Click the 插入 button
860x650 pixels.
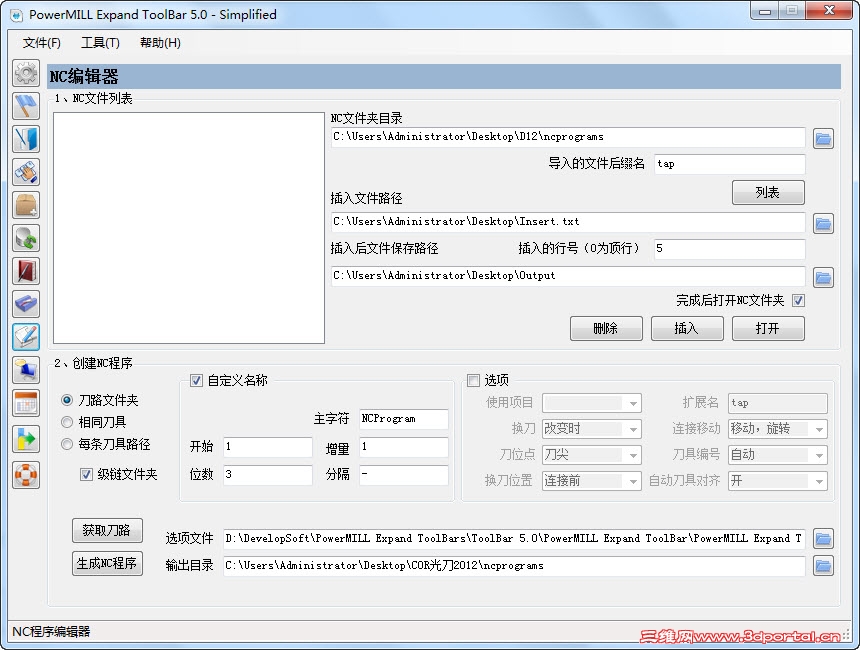coord(687,329)
